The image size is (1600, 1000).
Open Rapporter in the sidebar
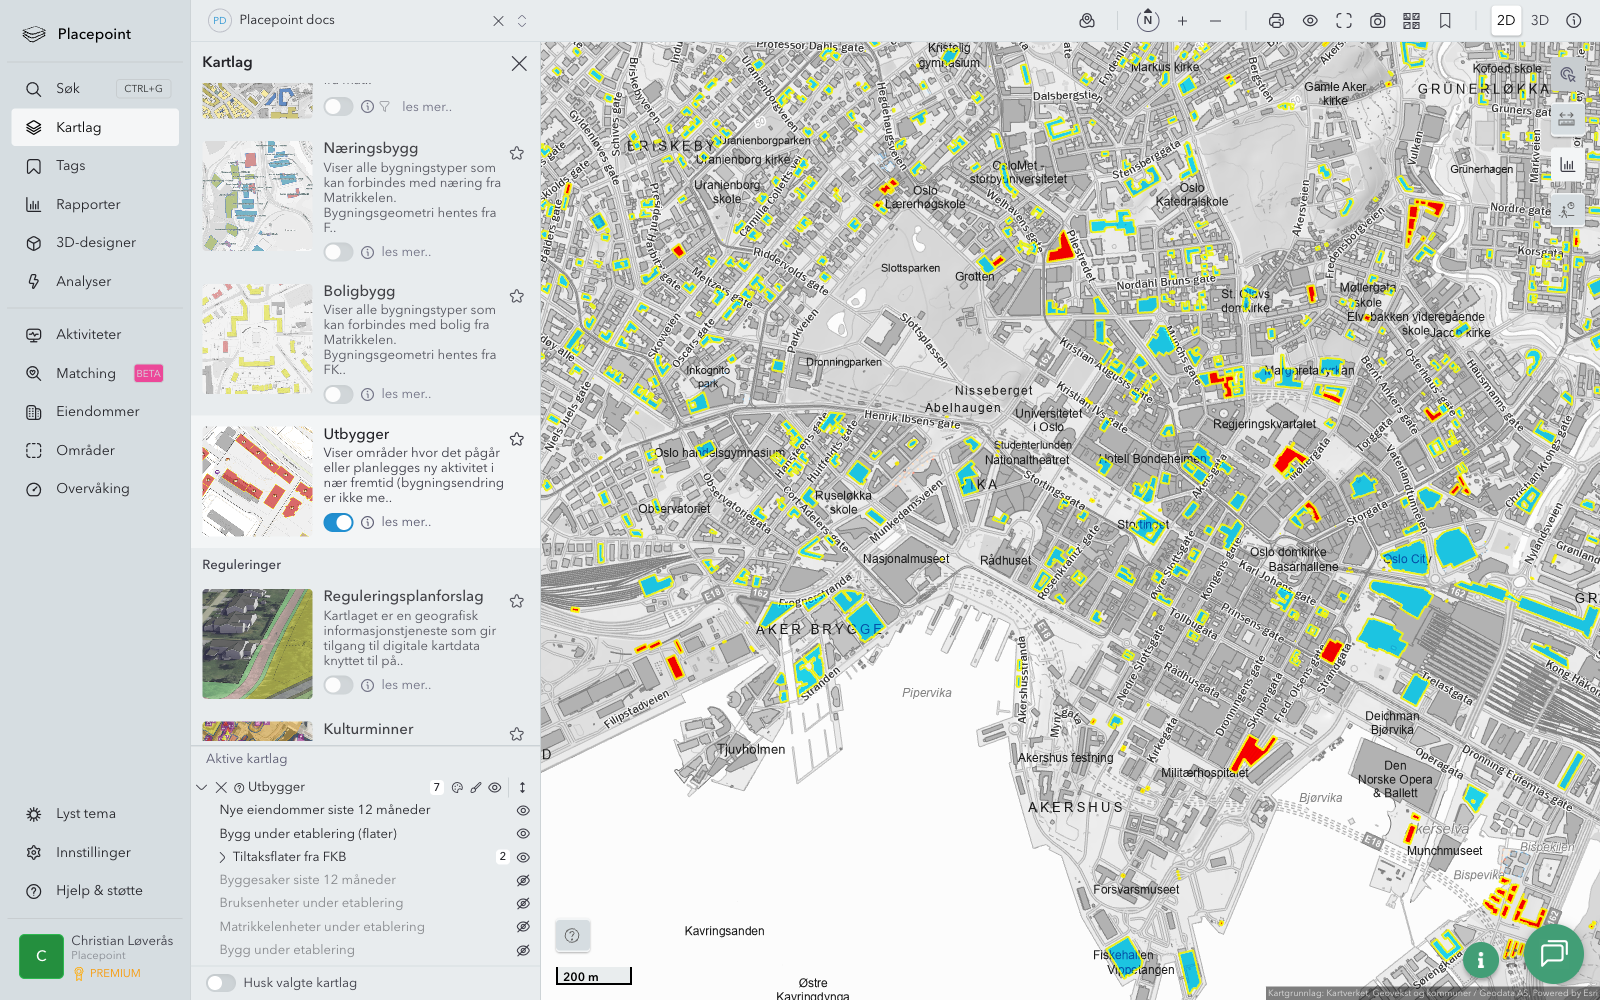88,204
